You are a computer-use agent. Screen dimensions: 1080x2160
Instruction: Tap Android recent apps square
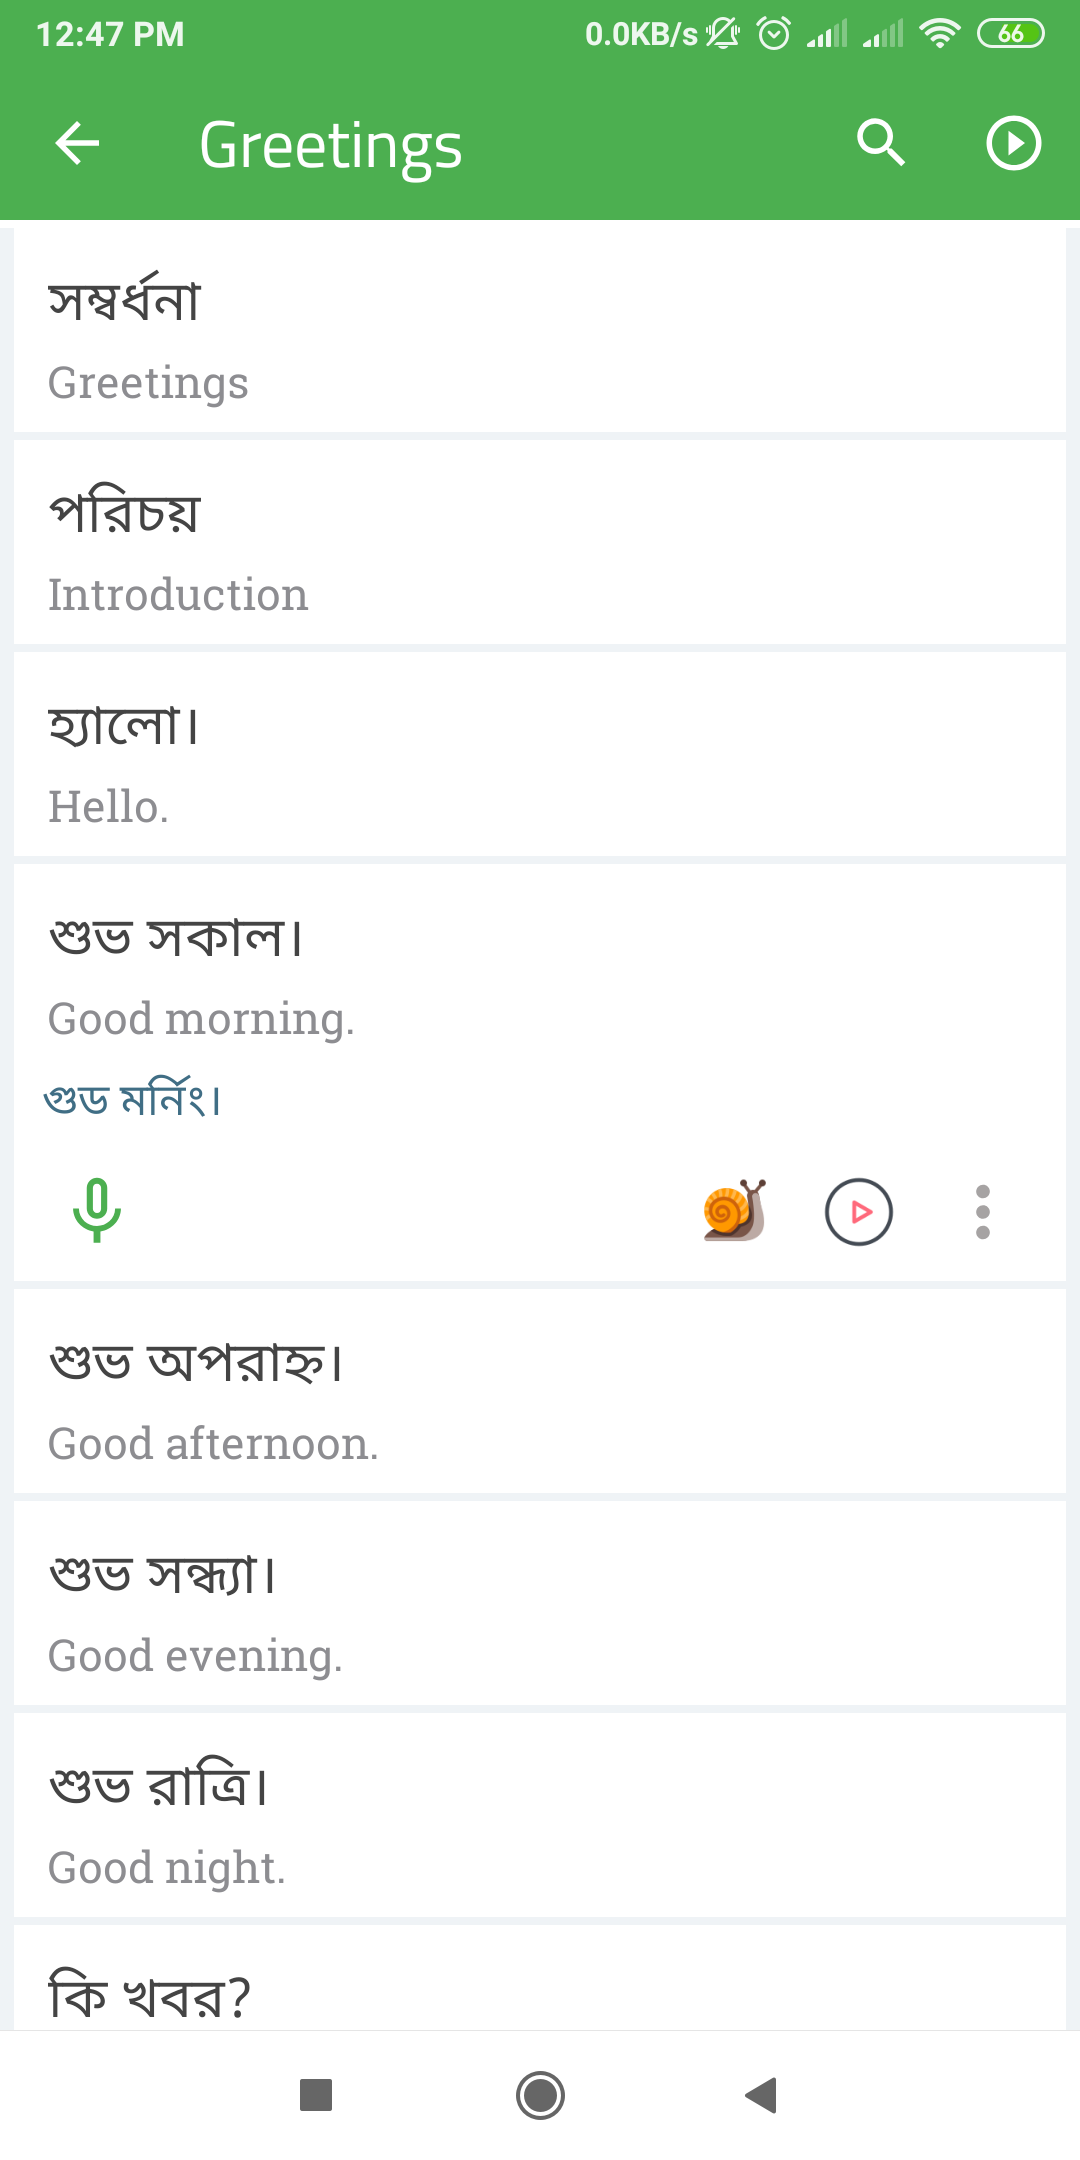tap(316, 2095)
